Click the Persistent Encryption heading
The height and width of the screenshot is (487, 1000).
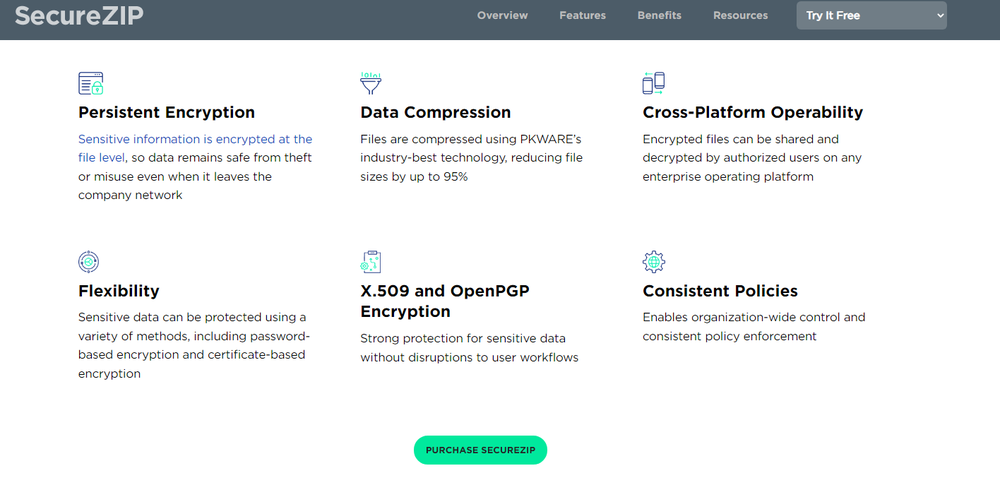166,112
